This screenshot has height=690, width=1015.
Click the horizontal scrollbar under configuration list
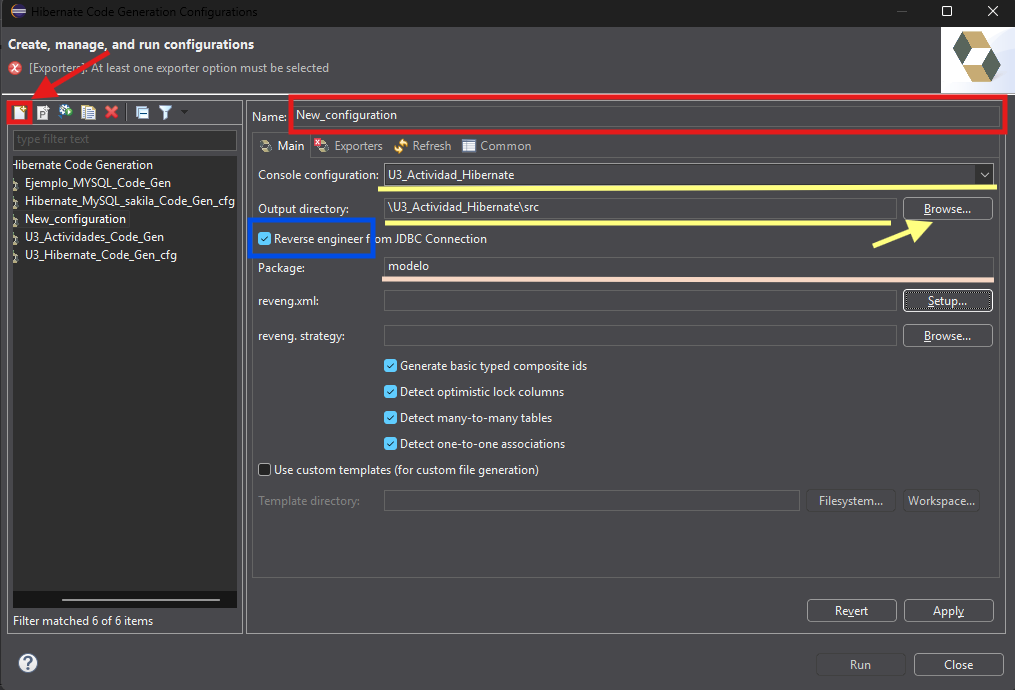click(x=140, y=600)
